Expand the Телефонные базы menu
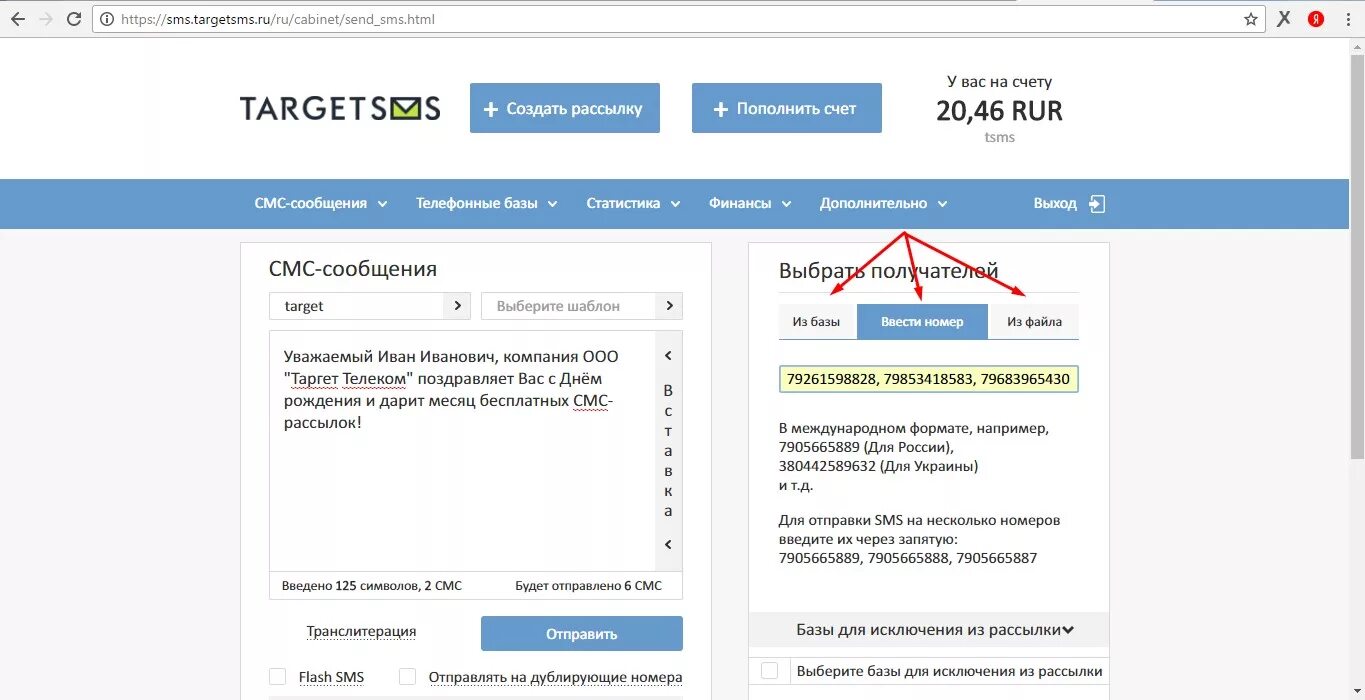 [487, 203]
